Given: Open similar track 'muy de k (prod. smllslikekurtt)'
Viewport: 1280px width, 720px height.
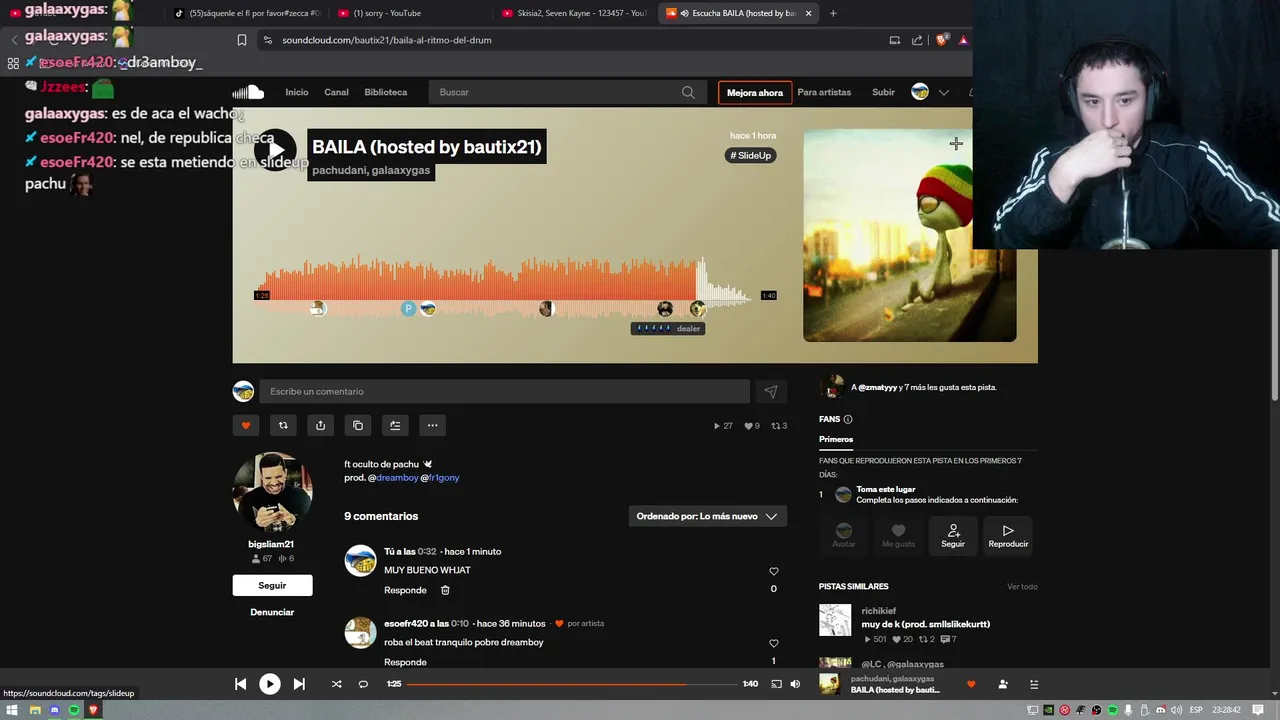Looking at the screenshot, I should (926, 624).
